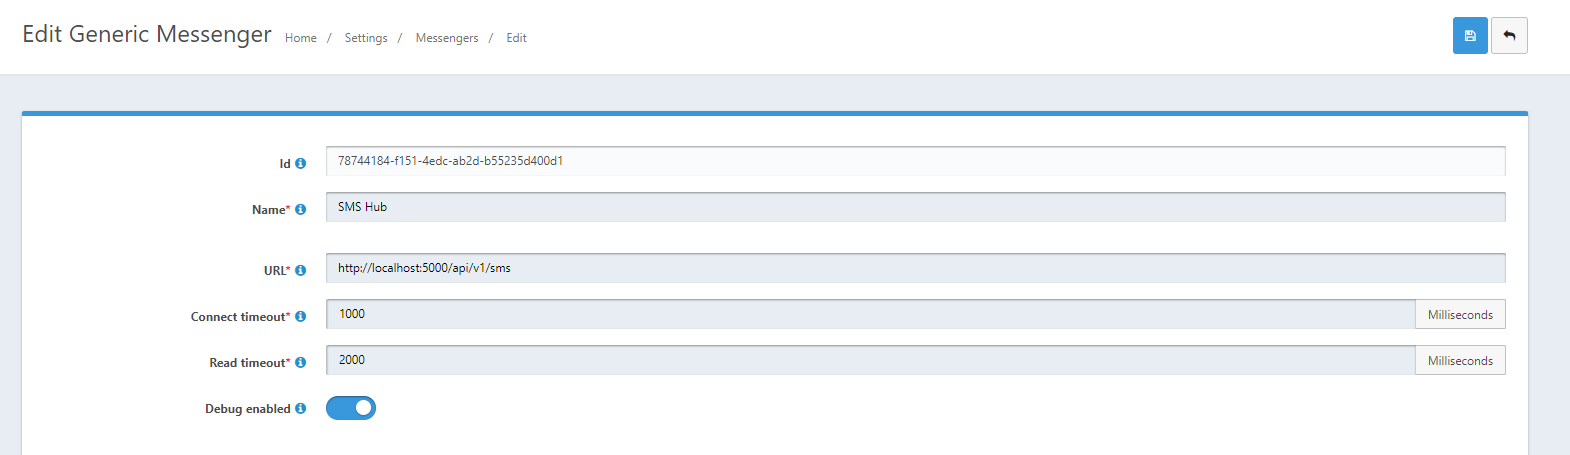The width and height of the screenshot is (1570, 455).
Task: Click the Milliseconds label beside Connect timeout
Action: (1460, 314)
